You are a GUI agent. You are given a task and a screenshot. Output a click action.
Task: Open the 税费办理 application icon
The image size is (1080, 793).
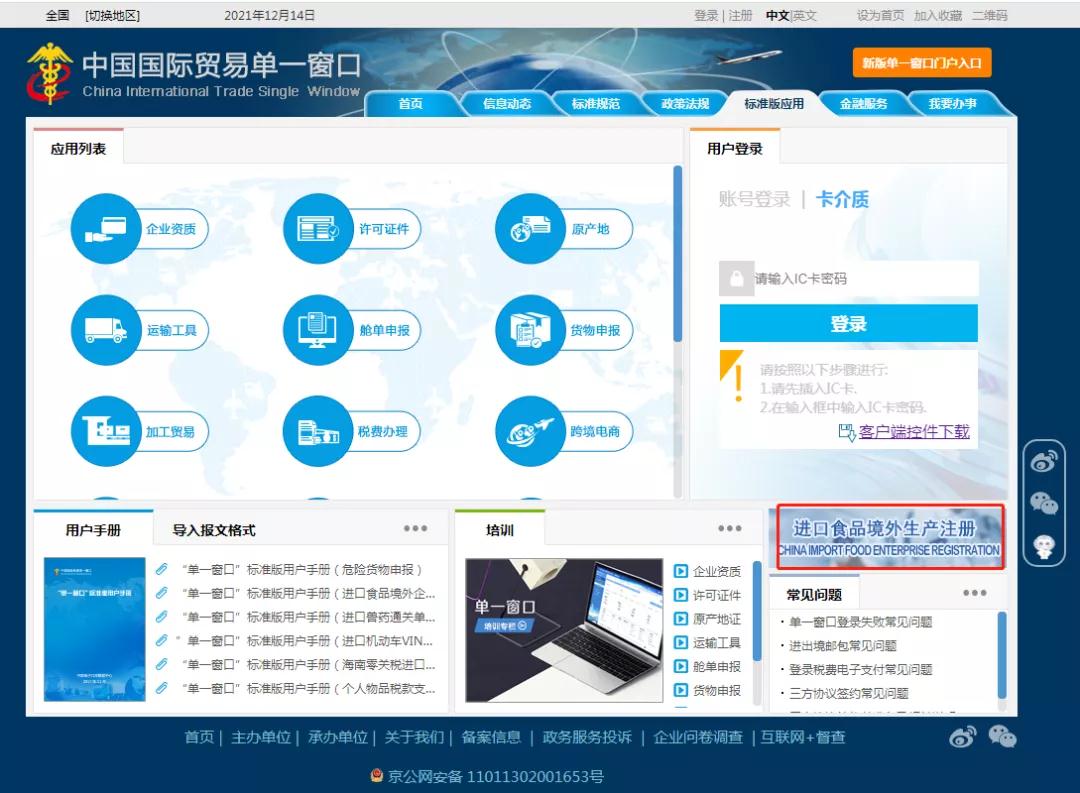(x=318, y=431)
